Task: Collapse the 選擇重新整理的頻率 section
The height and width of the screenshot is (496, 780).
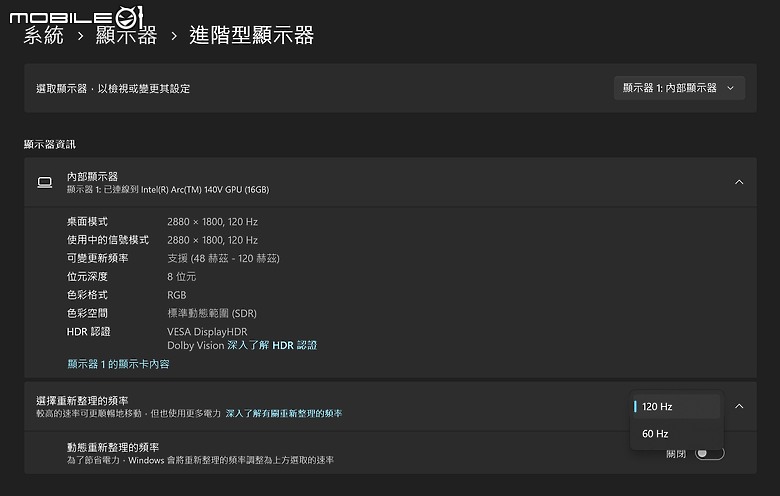Action: 739,406
